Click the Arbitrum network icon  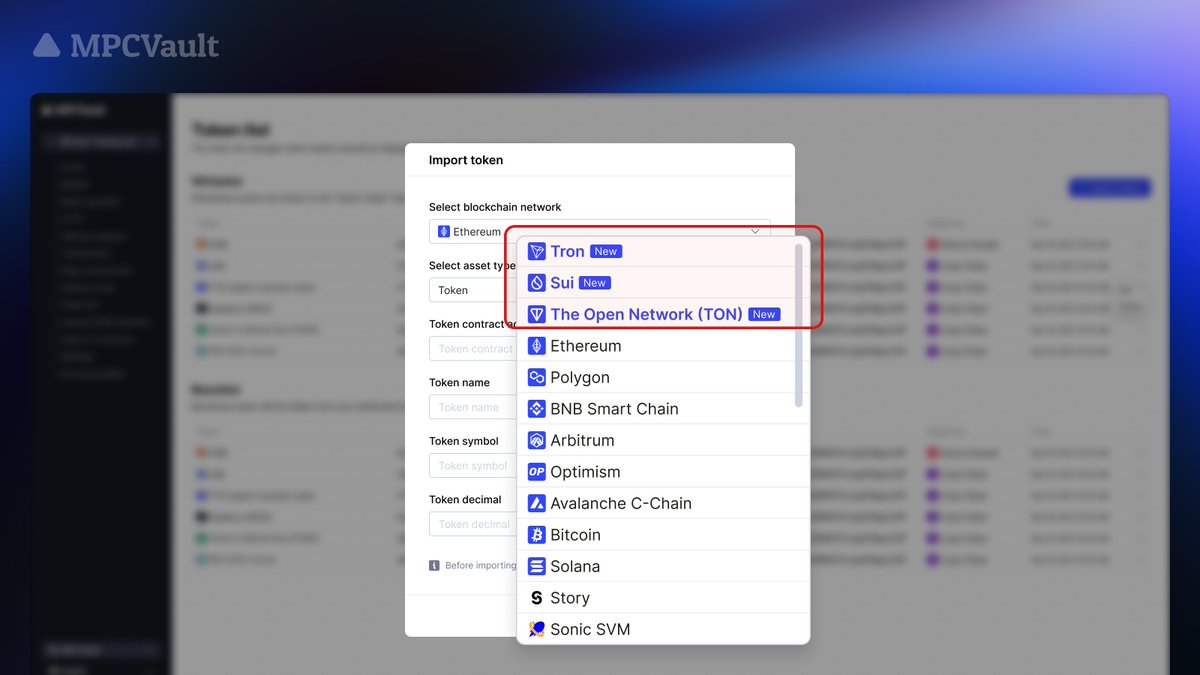point(536,440)
